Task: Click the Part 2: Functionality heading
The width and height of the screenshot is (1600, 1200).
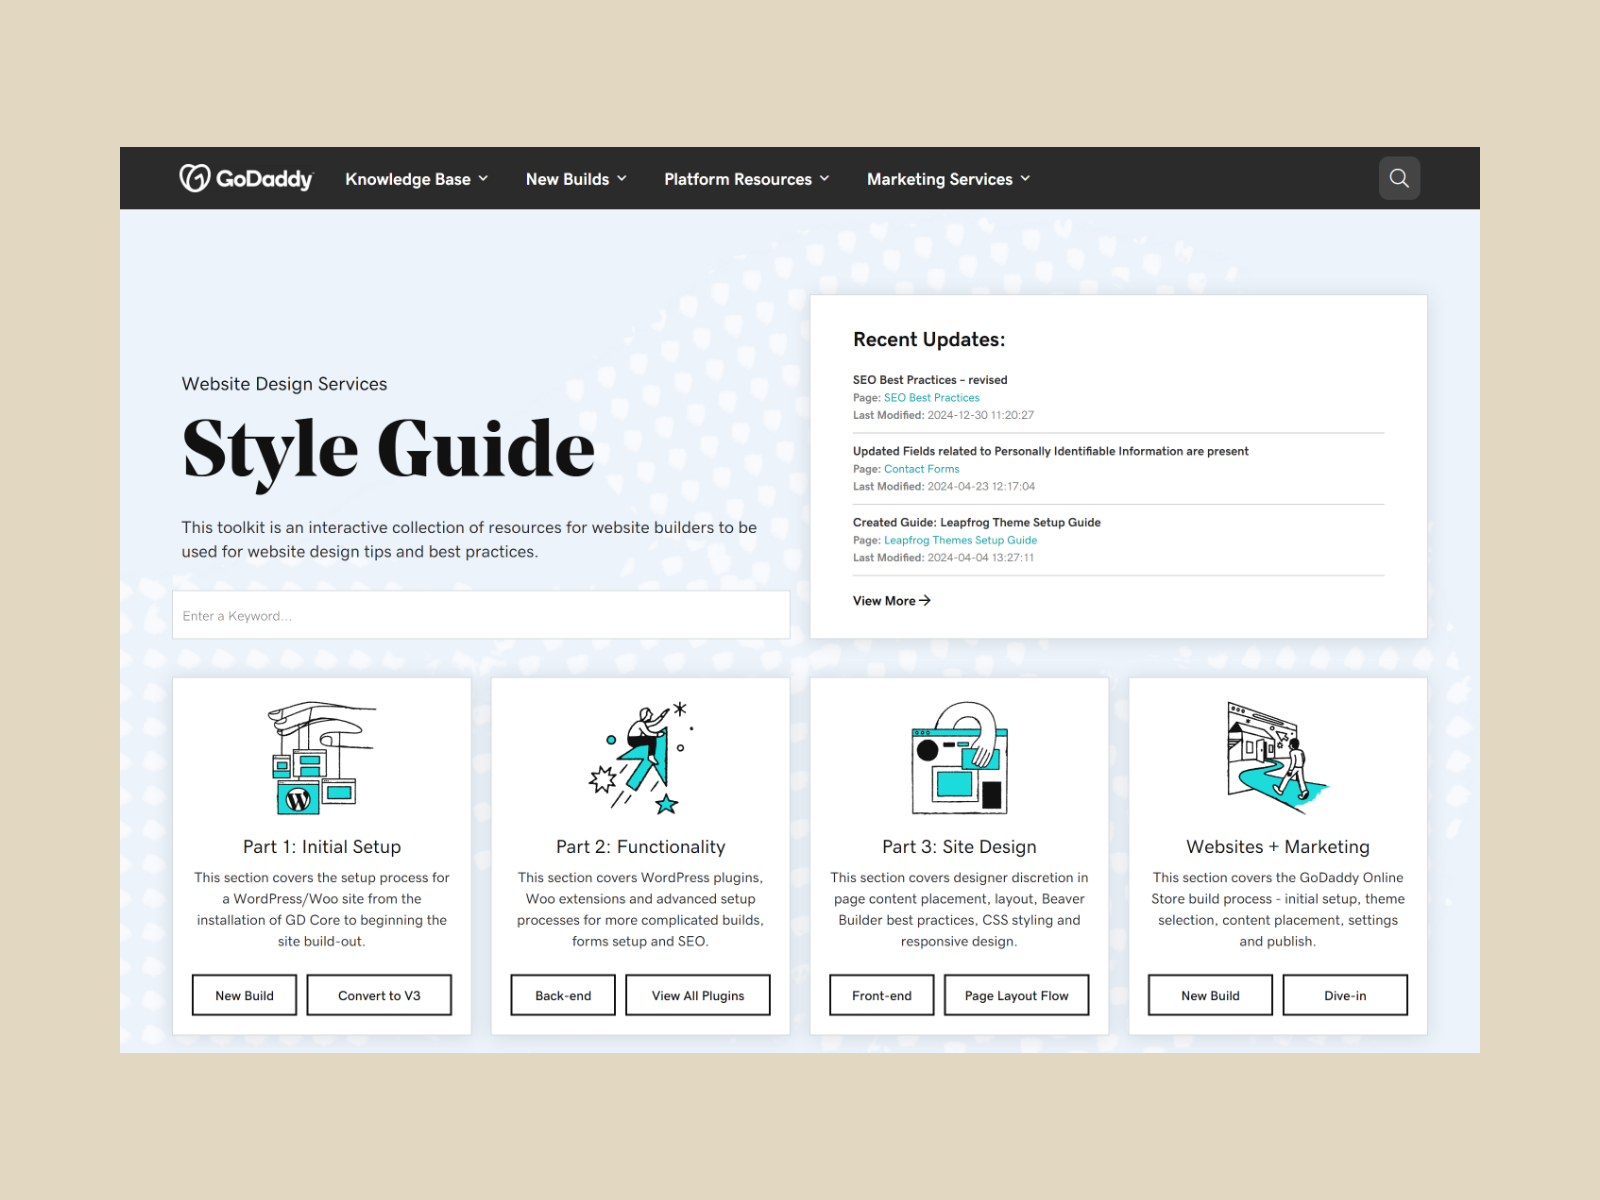Action: [640, 847]
